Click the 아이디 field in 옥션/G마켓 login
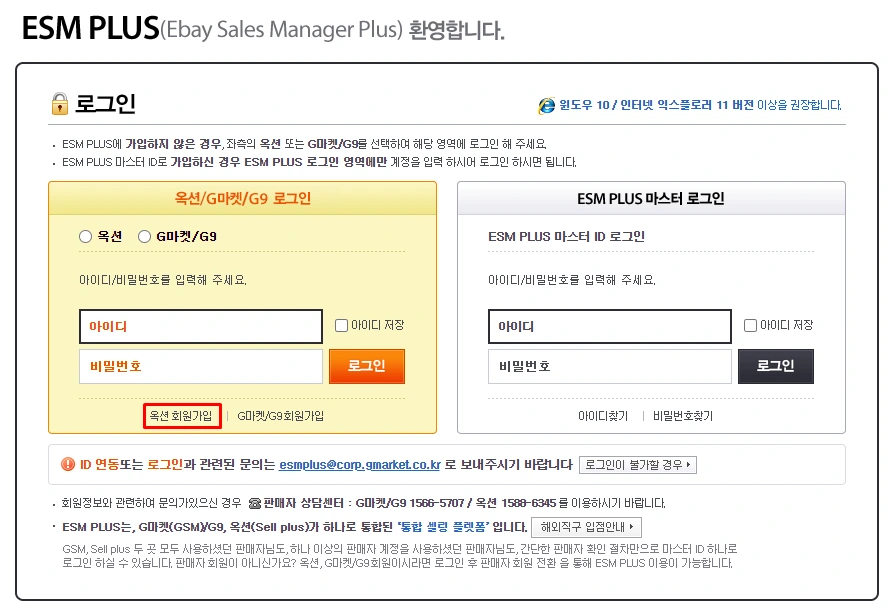The image size is (895, 616). click(201, 327)
